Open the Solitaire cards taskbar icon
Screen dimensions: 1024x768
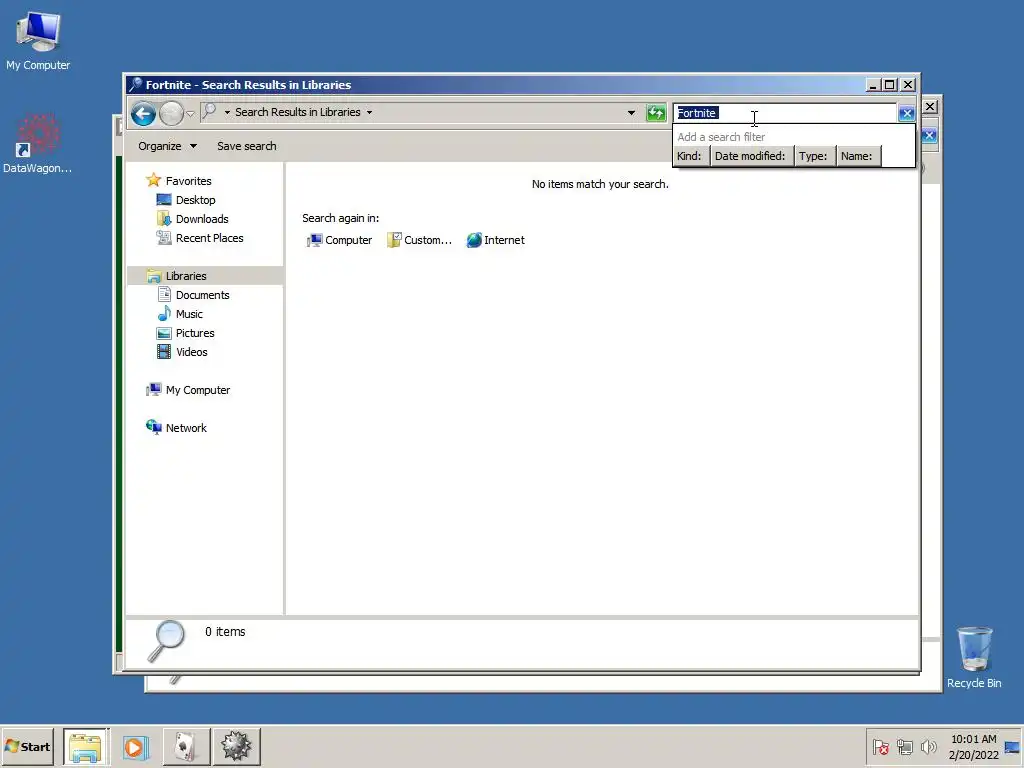pos(186,746)
